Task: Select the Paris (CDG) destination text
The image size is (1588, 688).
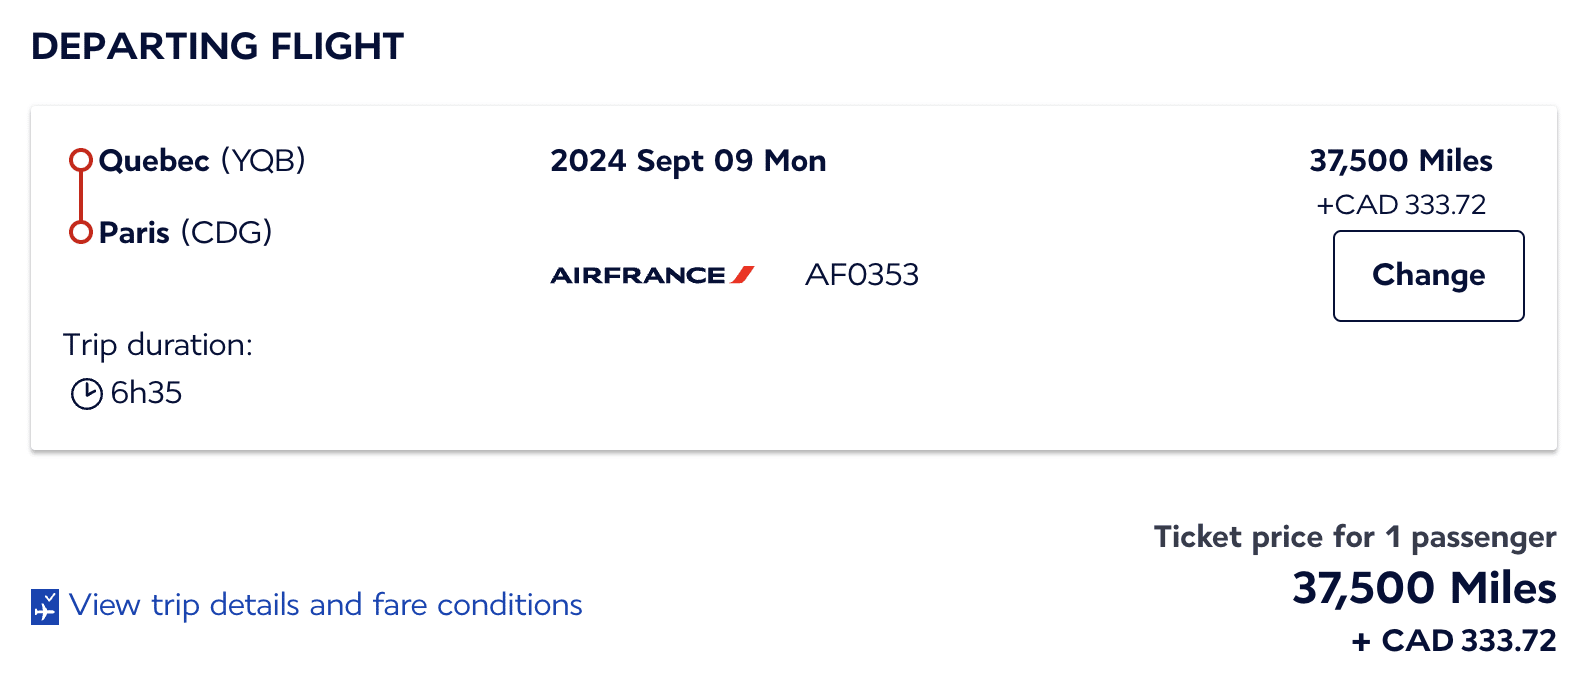Action: coord(186,232)
